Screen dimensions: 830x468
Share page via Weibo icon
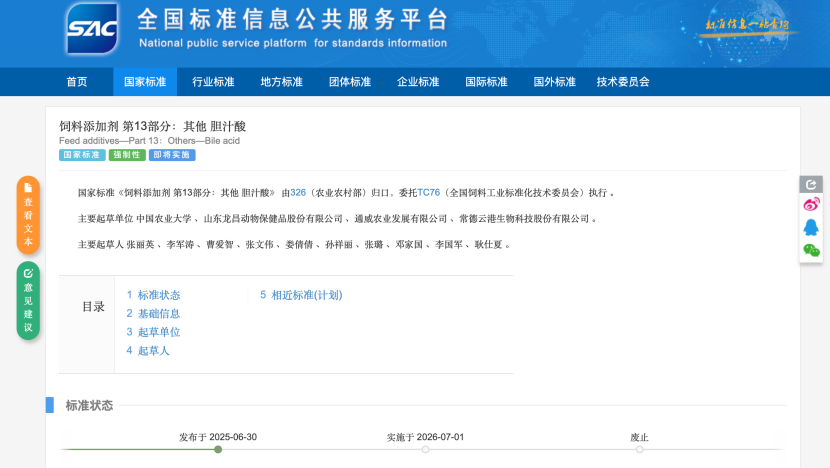coord(811,205)
